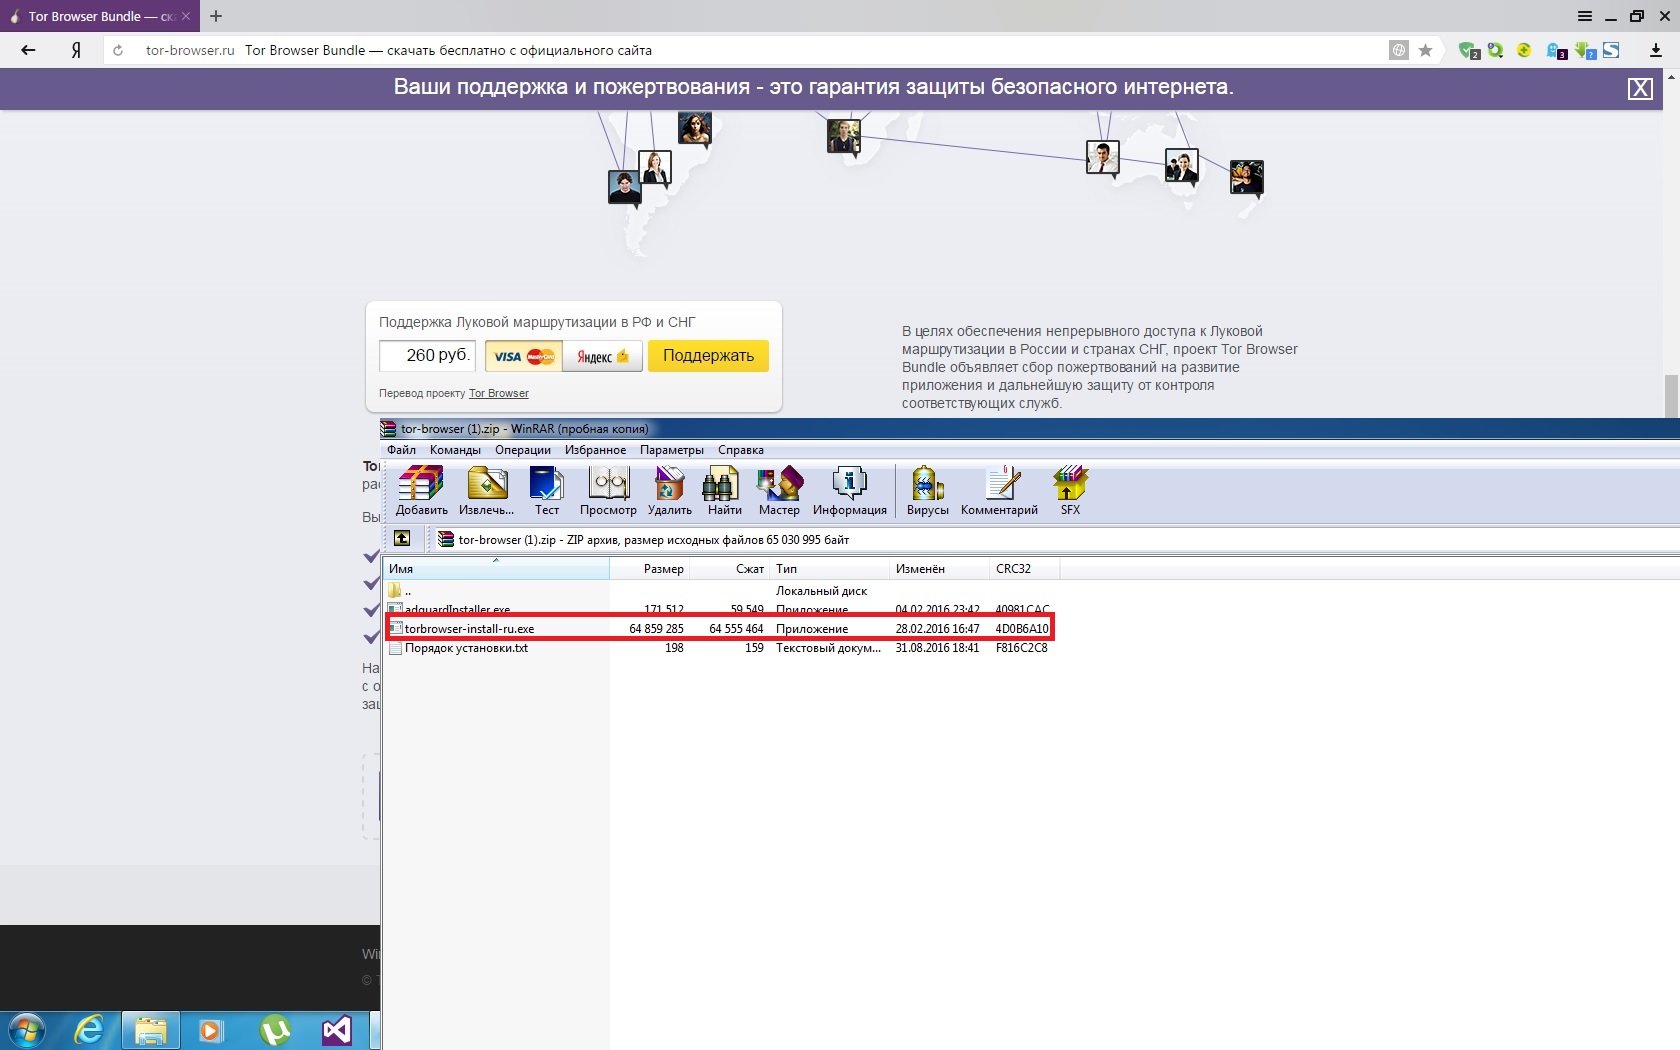
Task: Click the green circular extension icon with dropdown arrow
Action: coord(1495,50)
